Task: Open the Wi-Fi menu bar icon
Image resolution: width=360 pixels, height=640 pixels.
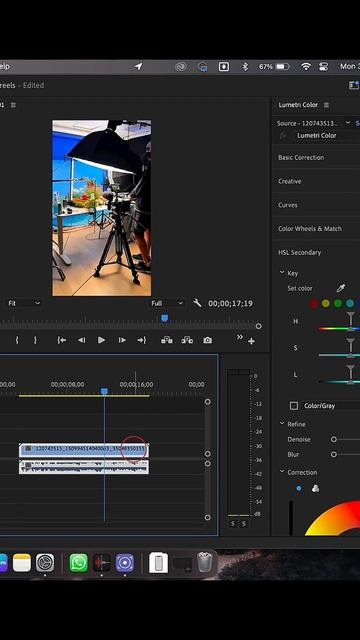Action: point(306,67)
